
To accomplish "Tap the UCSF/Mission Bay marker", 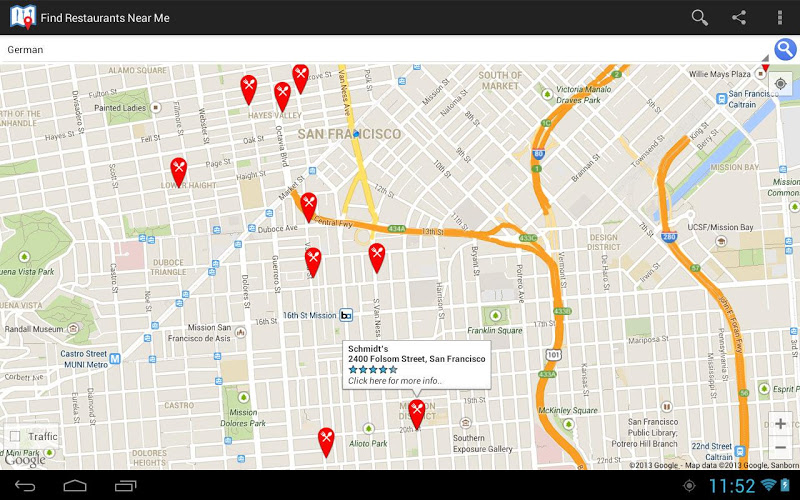I will pos(721,241).
